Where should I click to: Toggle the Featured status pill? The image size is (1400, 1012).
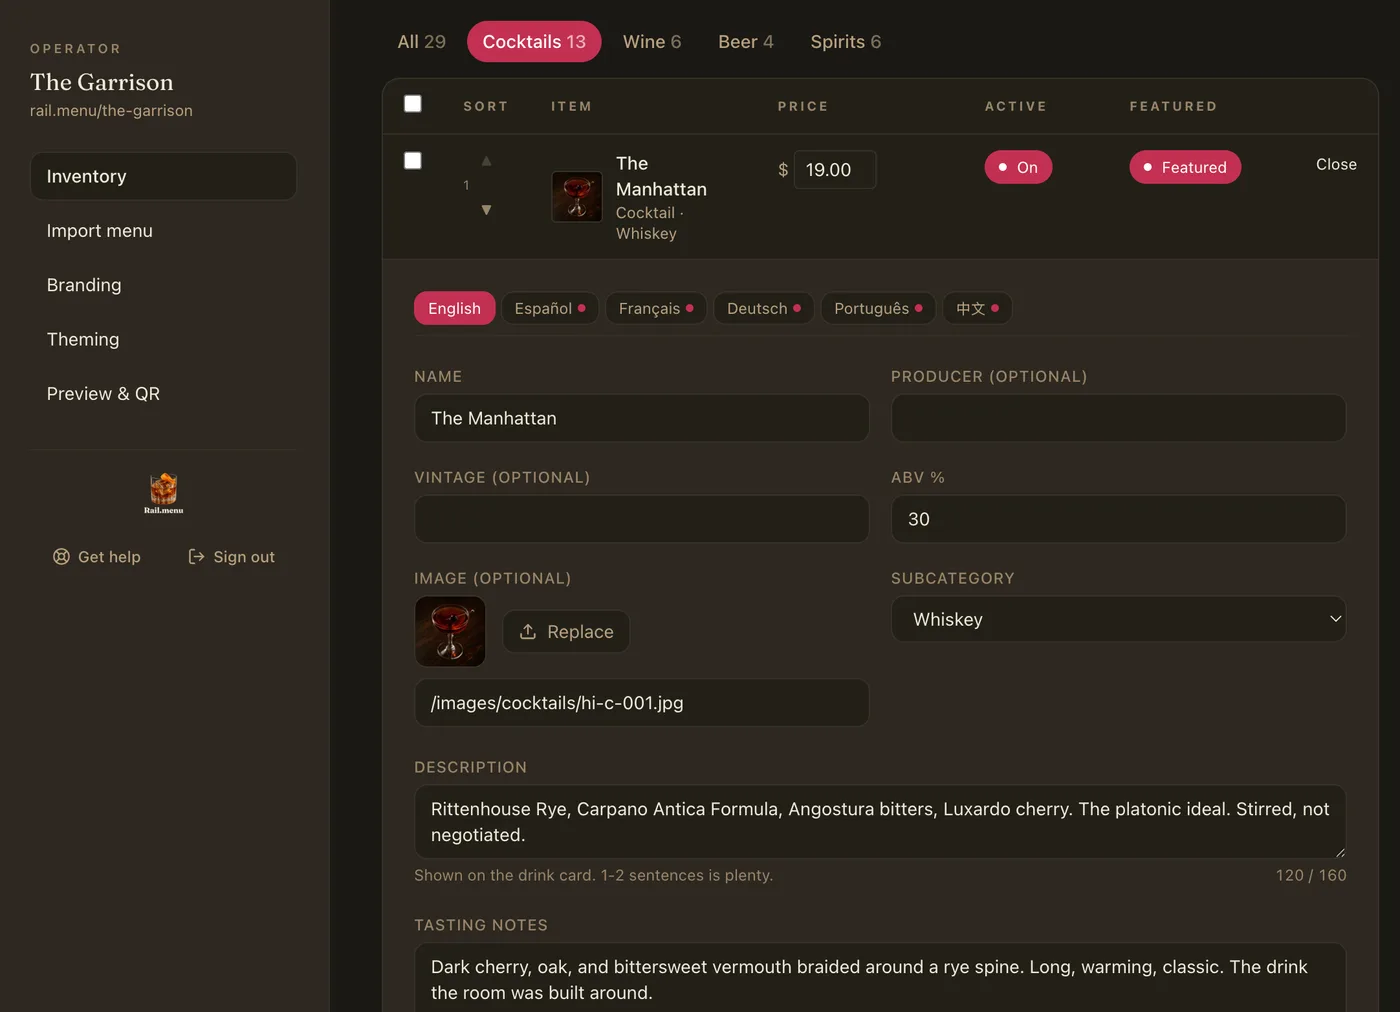coord(1185,167)
